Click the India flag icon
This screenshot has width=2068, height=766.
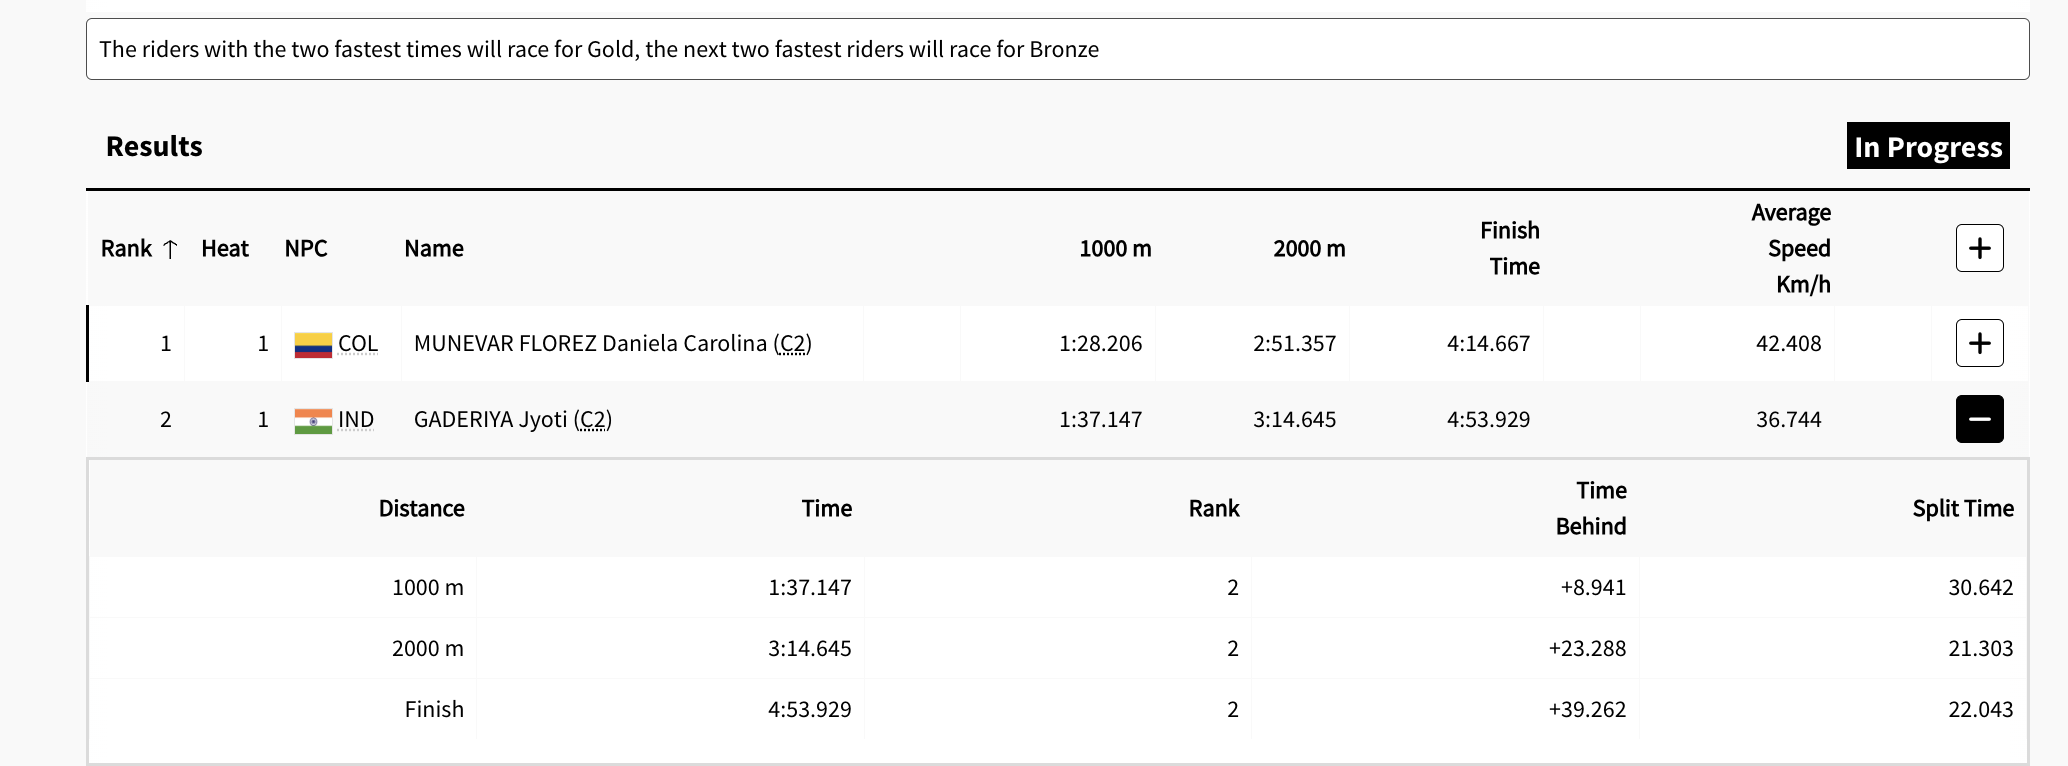pyautogui.click(x=313, y=421)
